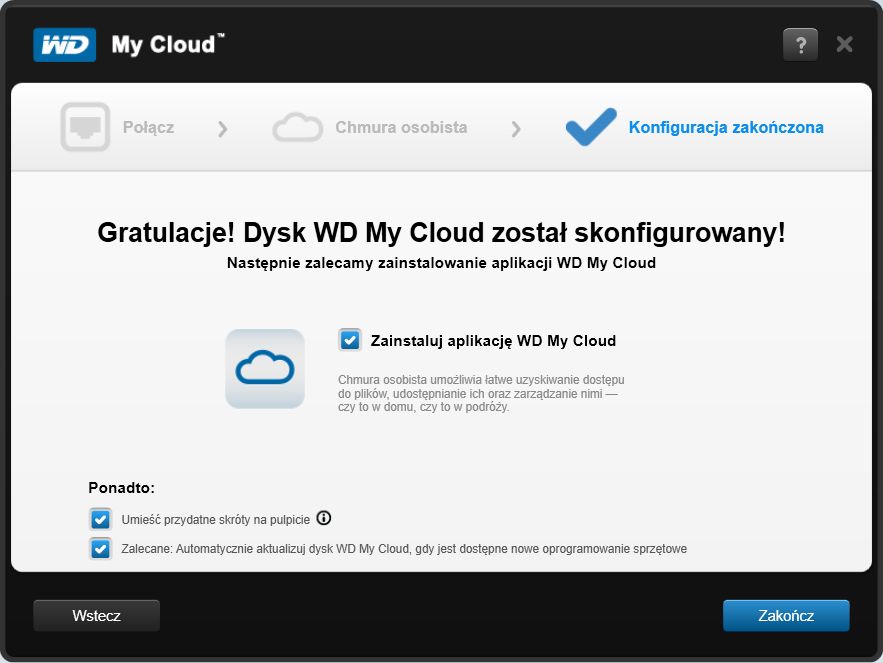Disable automatic firmware update checkbox
883x663 pixels.
click(100, 549)
